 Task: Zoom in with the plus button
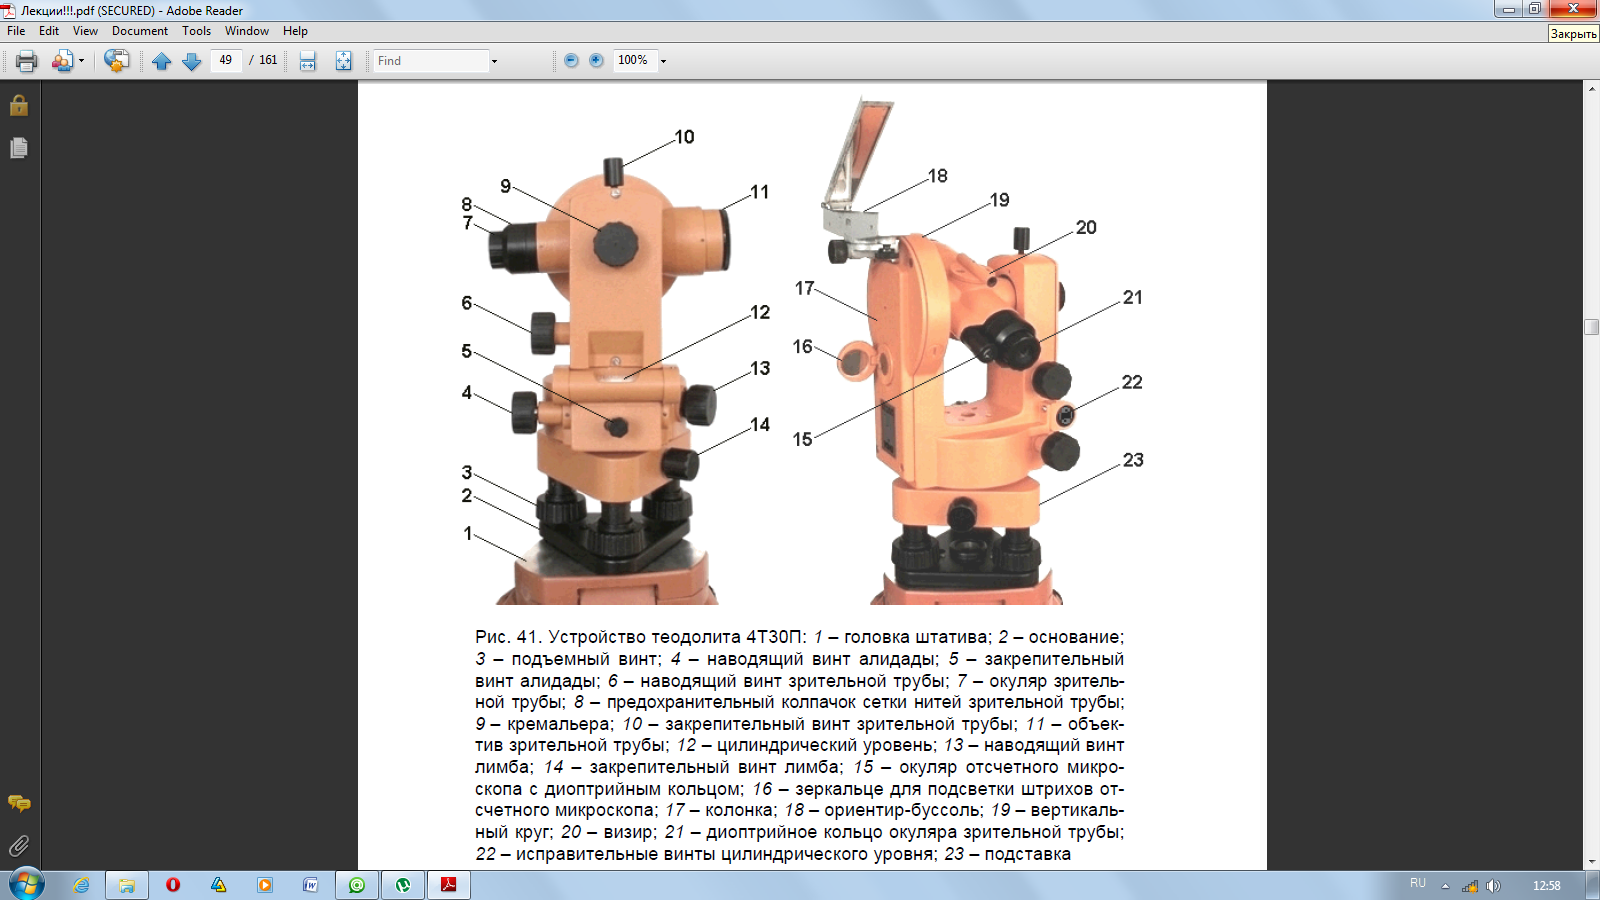(596, 60)
